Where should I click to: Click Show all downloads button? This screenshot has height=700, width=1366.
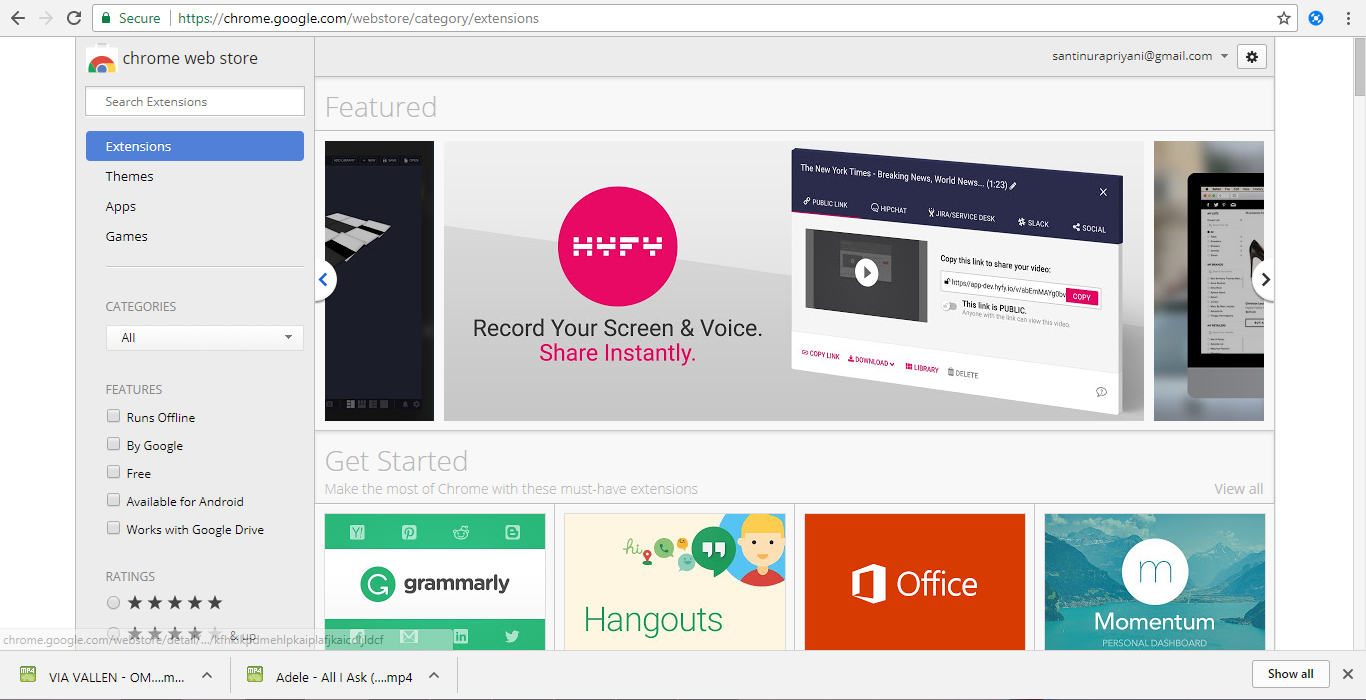[1290, 674]
